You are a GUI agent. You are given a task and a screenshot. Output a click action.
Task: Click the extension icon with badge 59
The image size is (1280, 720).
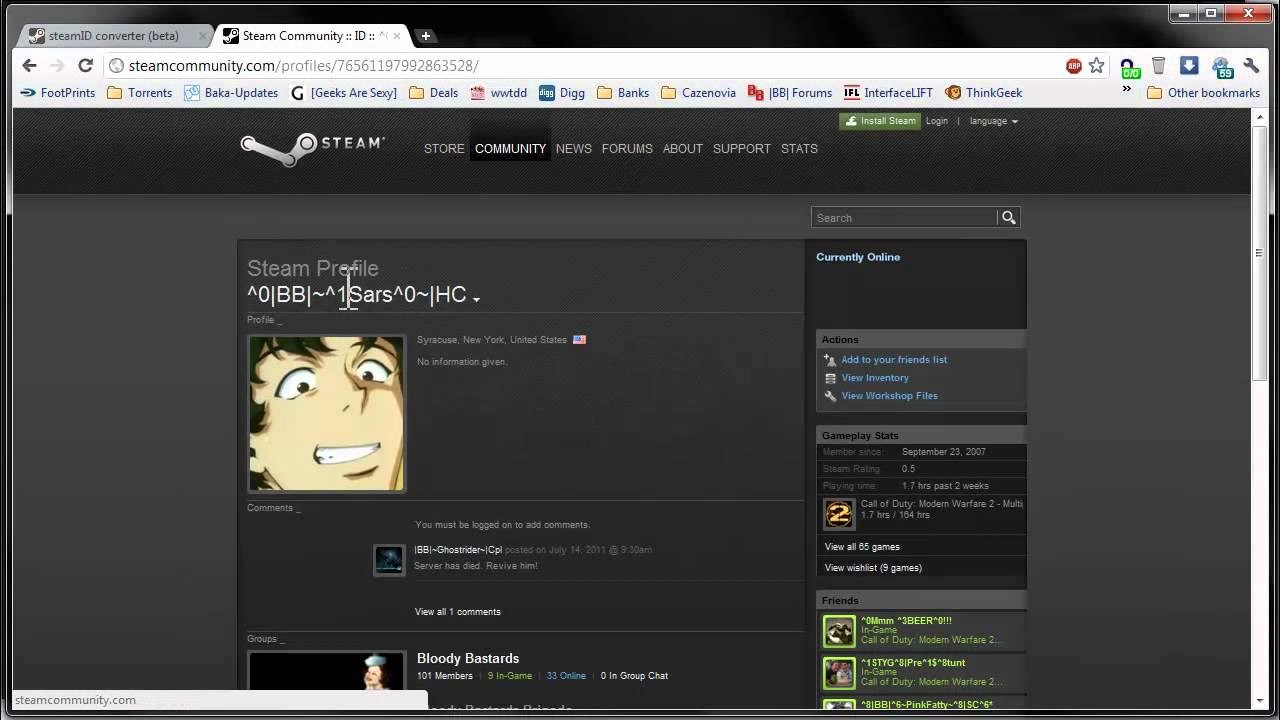1222,68
